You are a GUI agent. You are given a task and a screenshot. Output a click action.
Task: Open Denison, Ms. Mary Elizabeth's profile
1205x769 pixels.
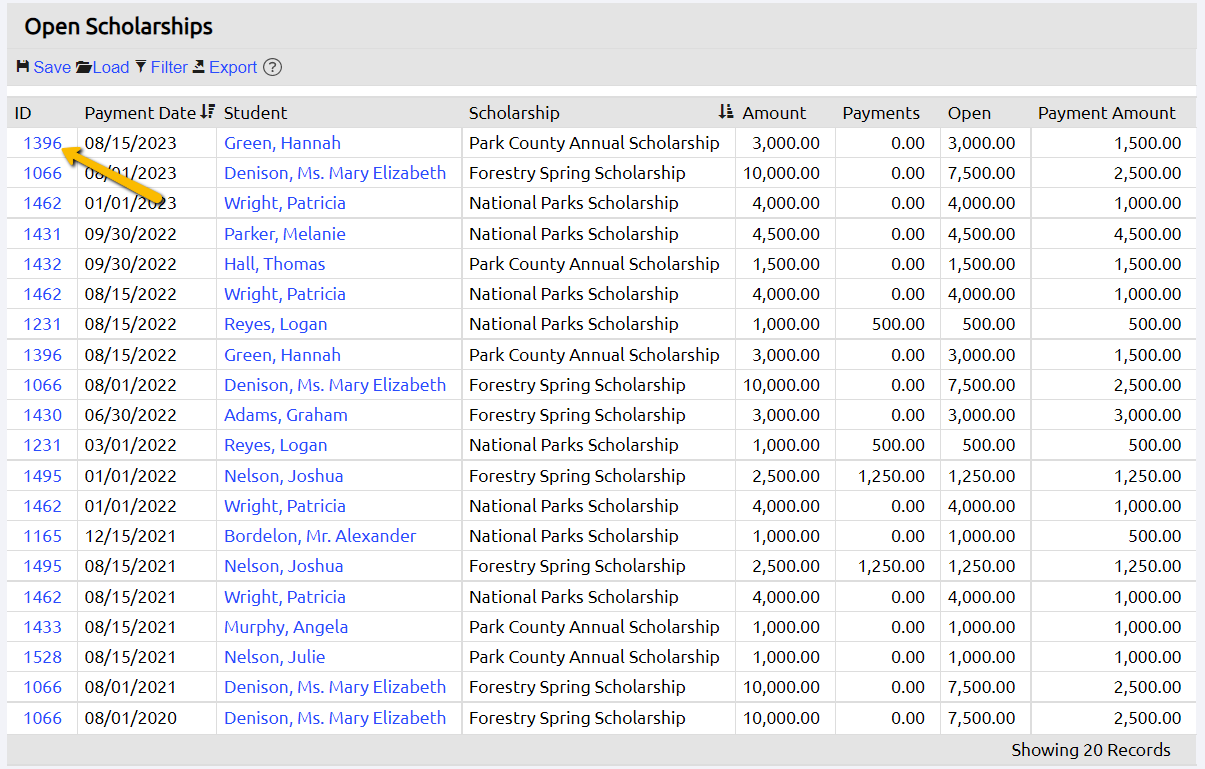[335, 173]
